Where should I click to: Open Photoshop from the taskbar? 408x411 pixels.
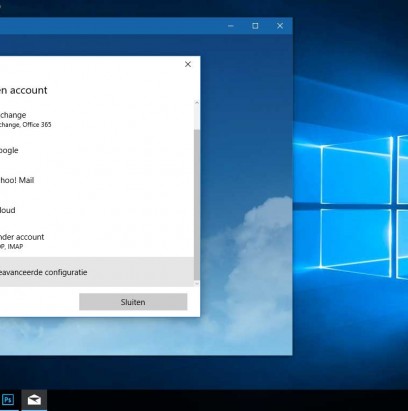click(x=8, y=399)
